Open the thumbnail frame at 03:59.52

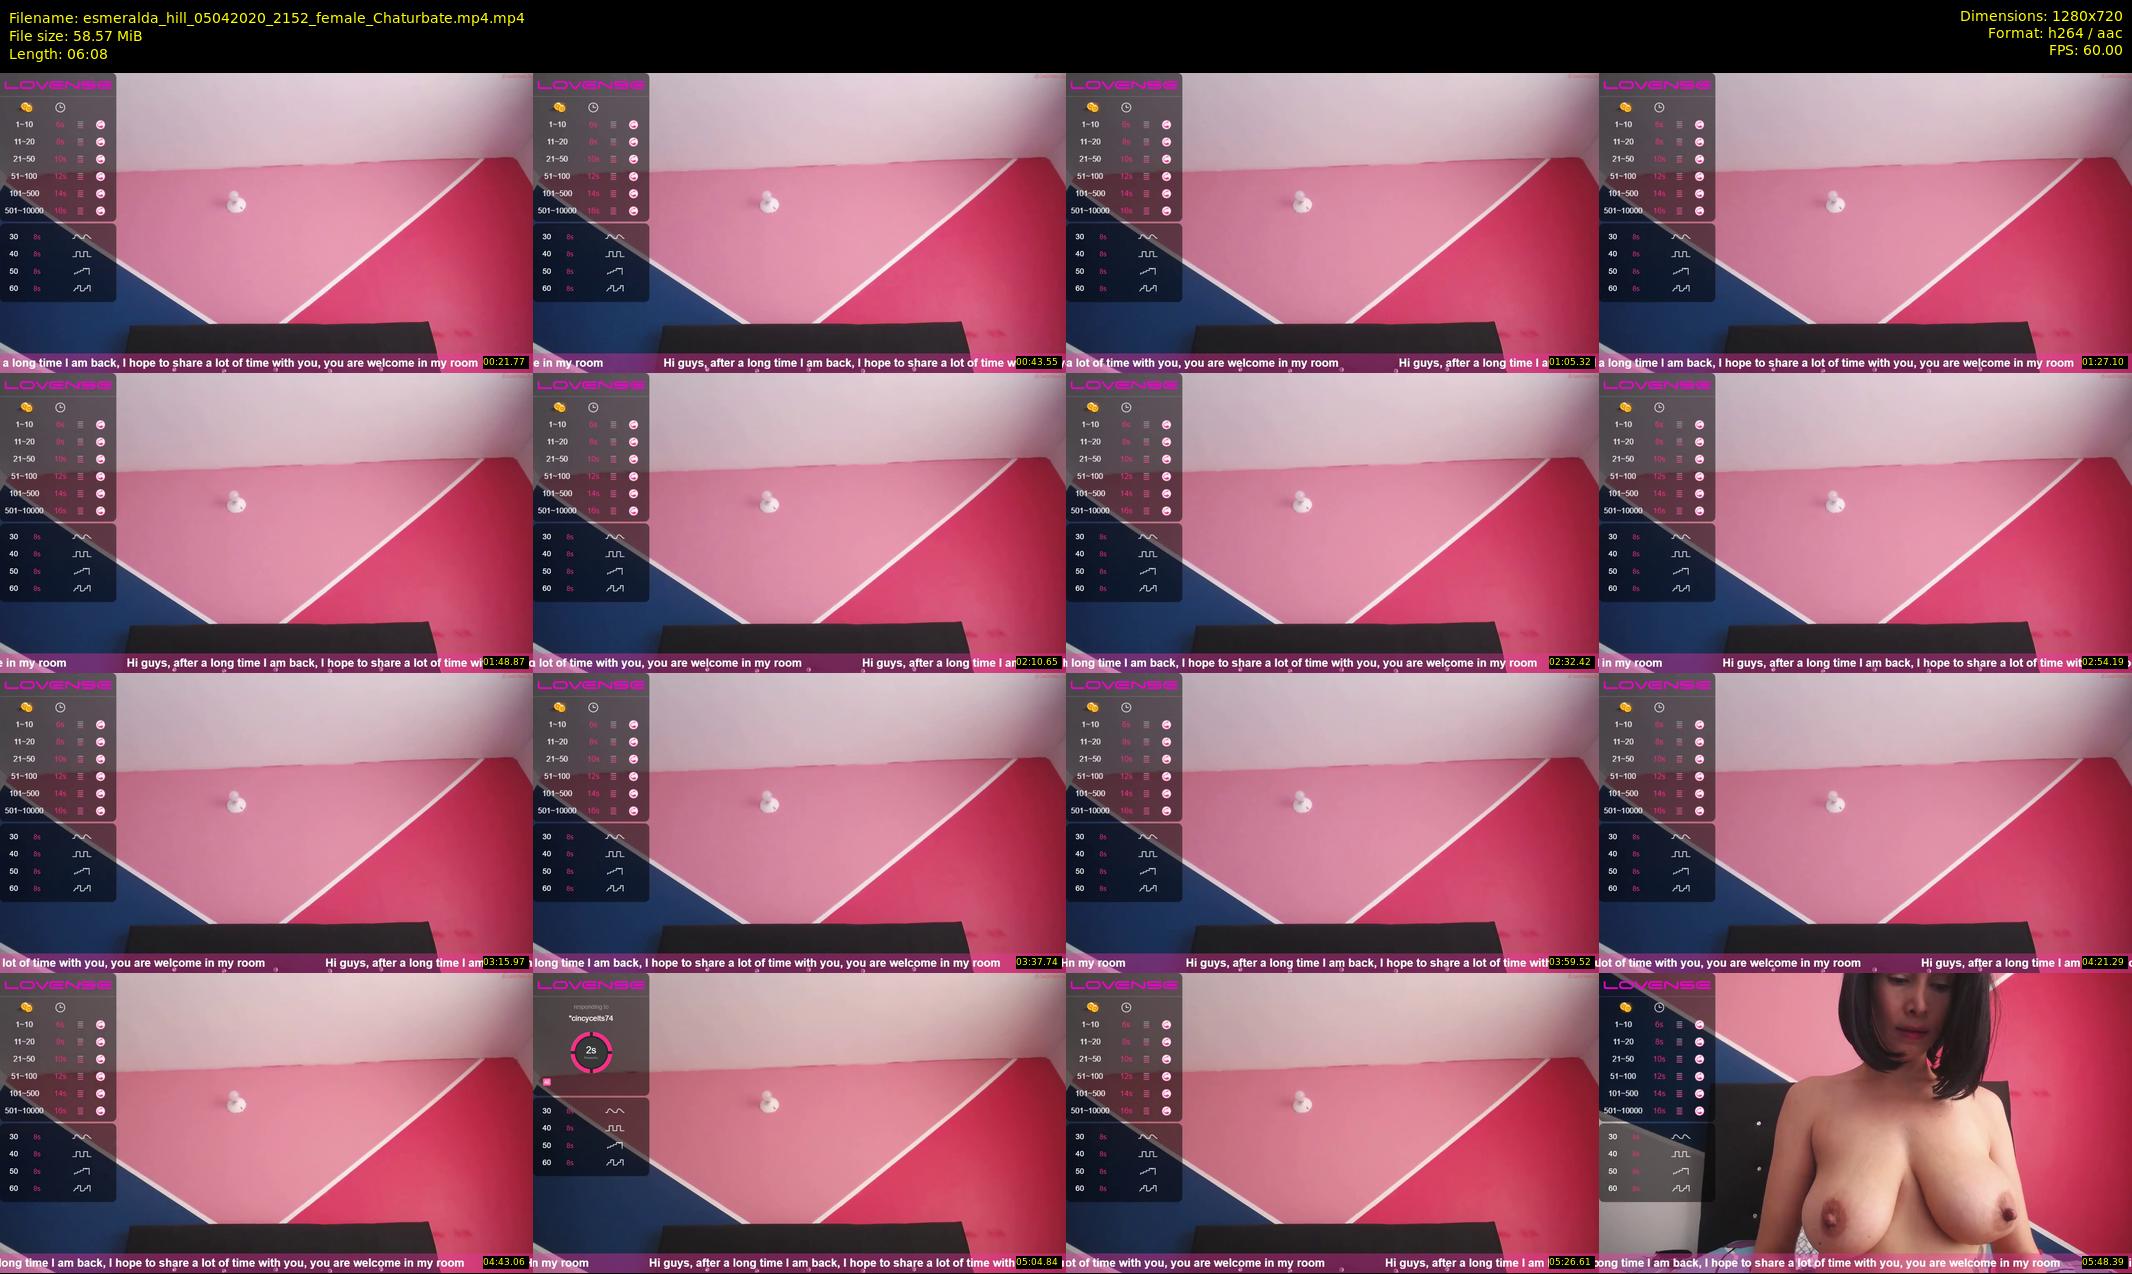point(1332,822)
